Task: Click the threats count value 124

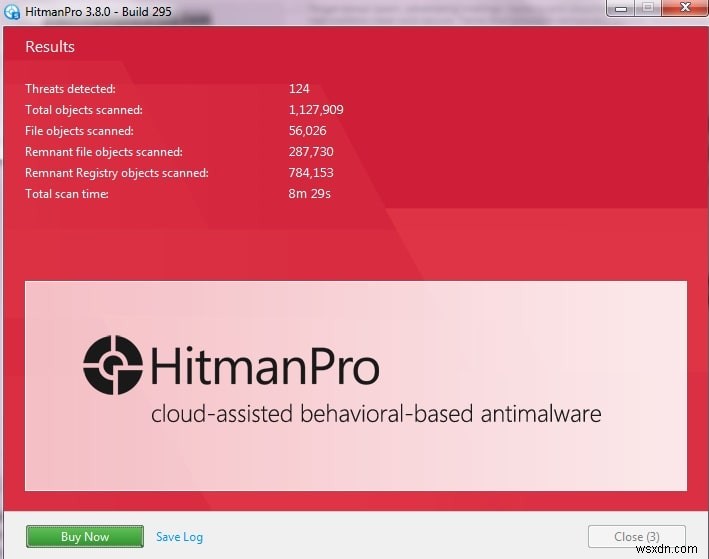Action: coord(300,89)
